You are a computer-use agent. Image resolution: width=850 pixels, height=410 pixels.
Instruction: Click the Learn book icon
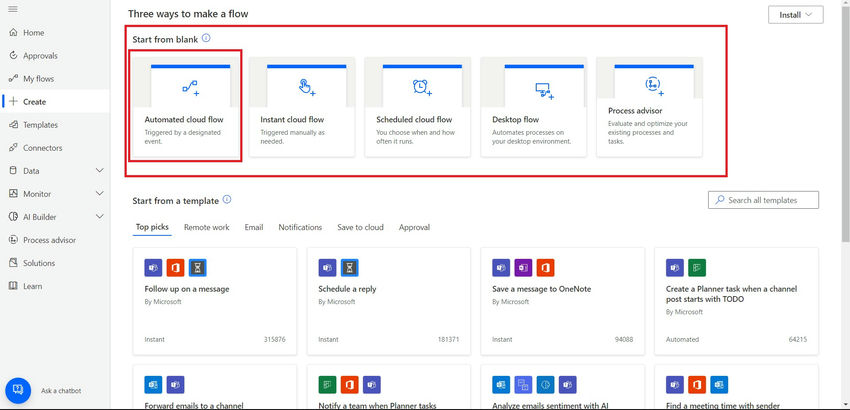tap(12, 286)
